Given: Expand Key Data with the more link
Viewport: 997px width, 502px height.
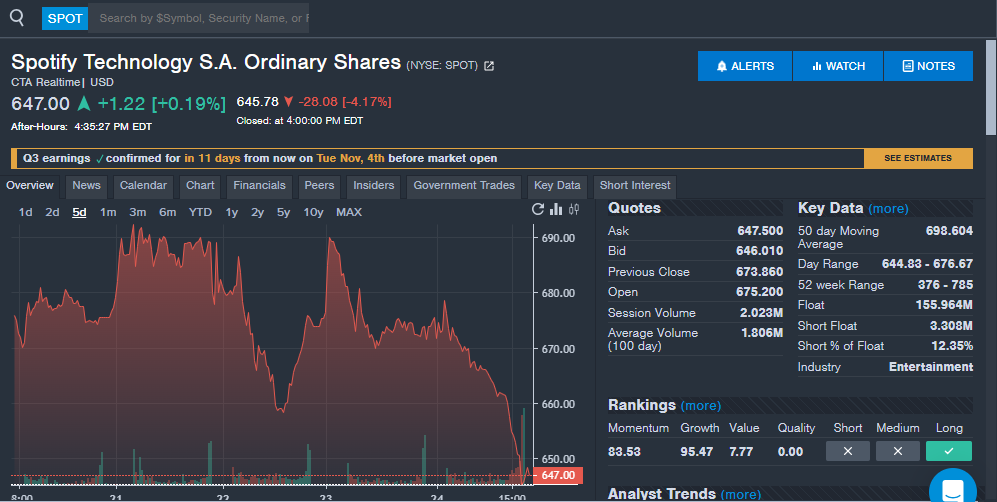Looking at the screenshot, I should pos(888,209).
